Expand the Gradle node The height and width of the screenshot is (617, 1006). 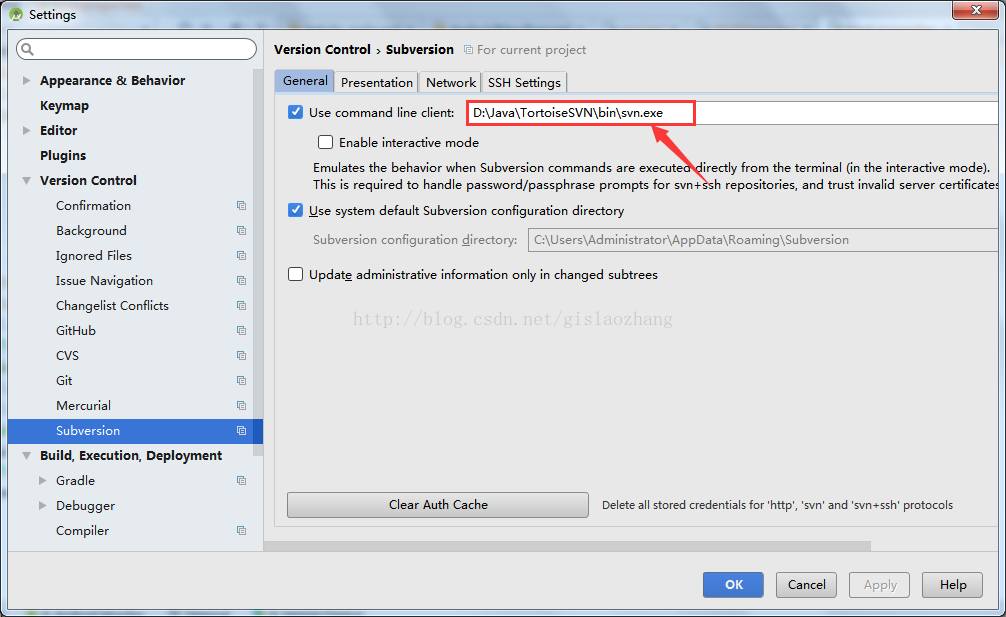(42, 480)
